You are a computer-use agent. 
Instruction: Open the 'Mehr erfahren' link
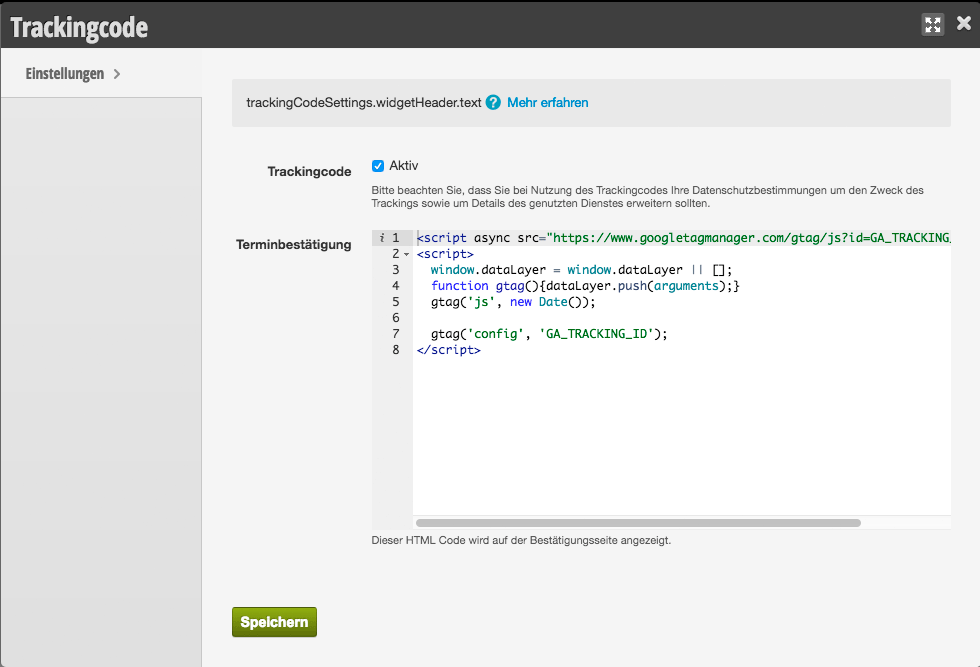click(547, 103)
